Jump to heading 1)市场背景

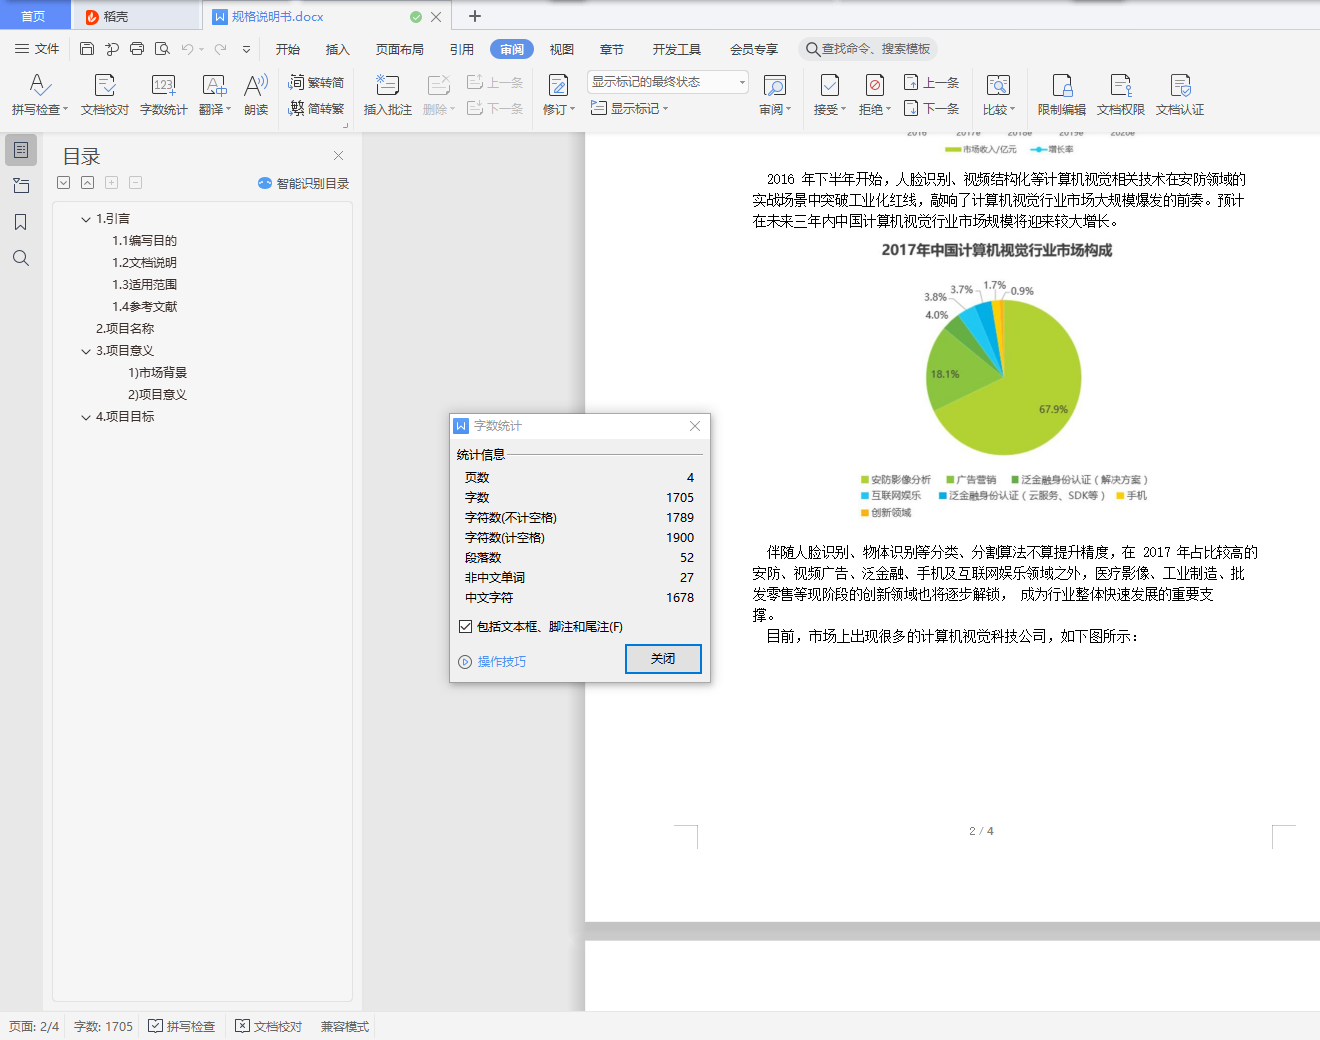click(x=157, y=373)
